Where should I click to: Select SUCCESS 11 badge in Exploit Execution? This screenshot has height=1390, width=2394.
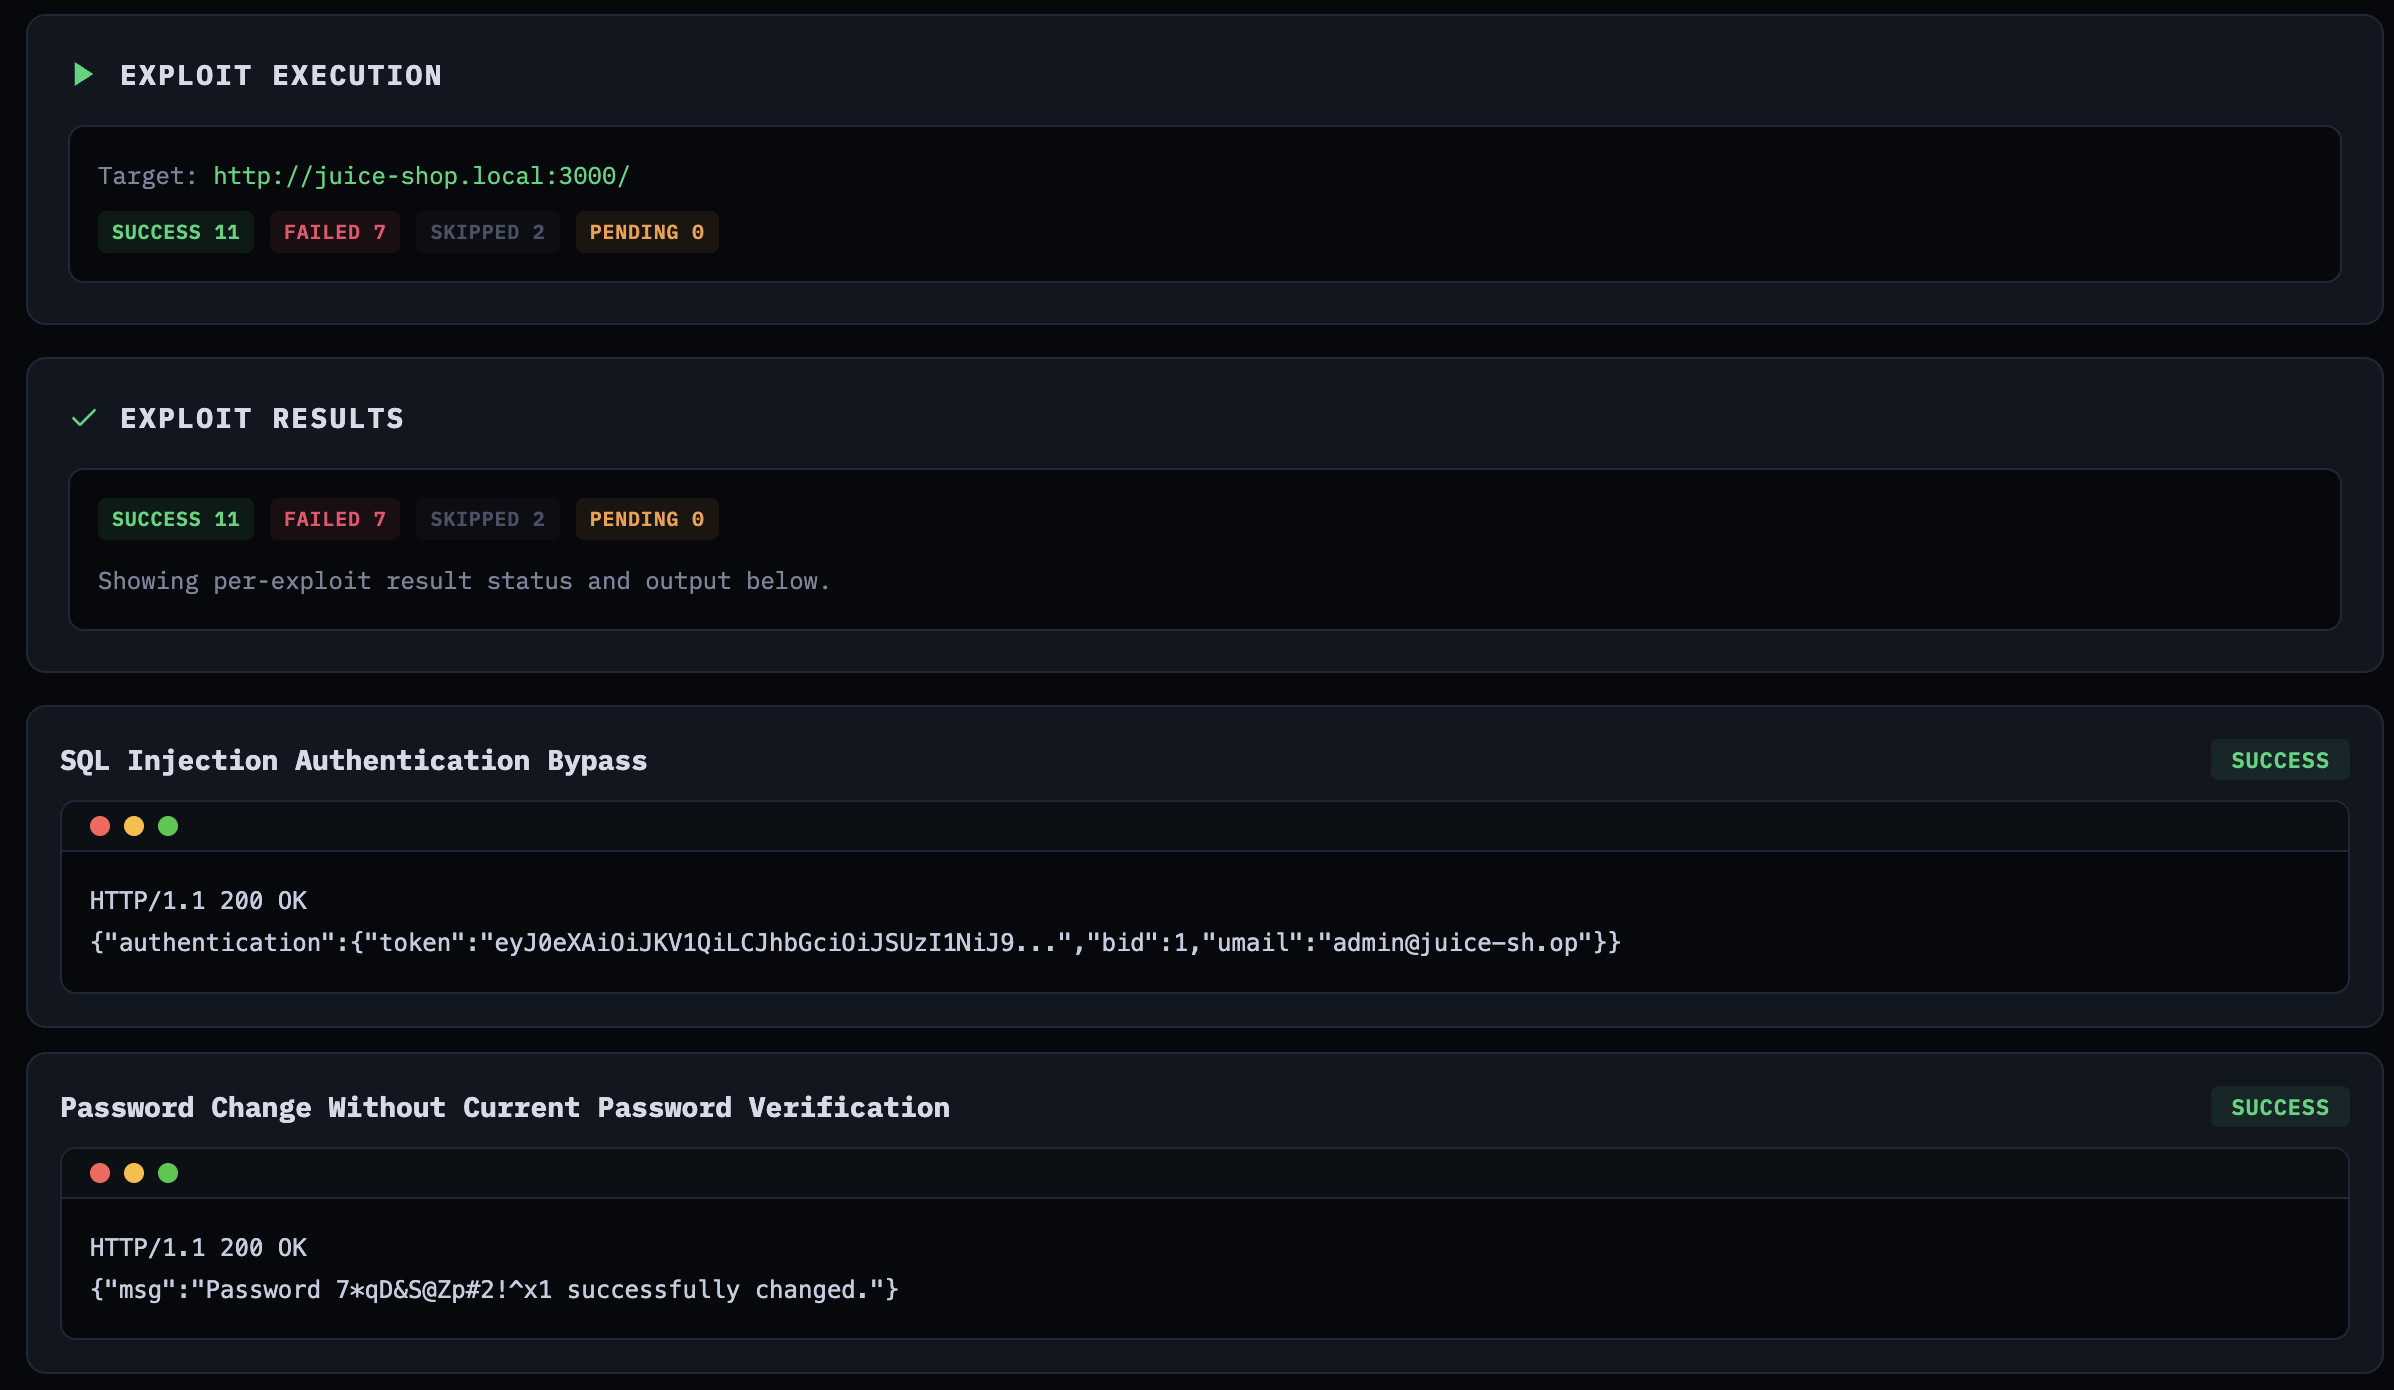pos(175,232)
